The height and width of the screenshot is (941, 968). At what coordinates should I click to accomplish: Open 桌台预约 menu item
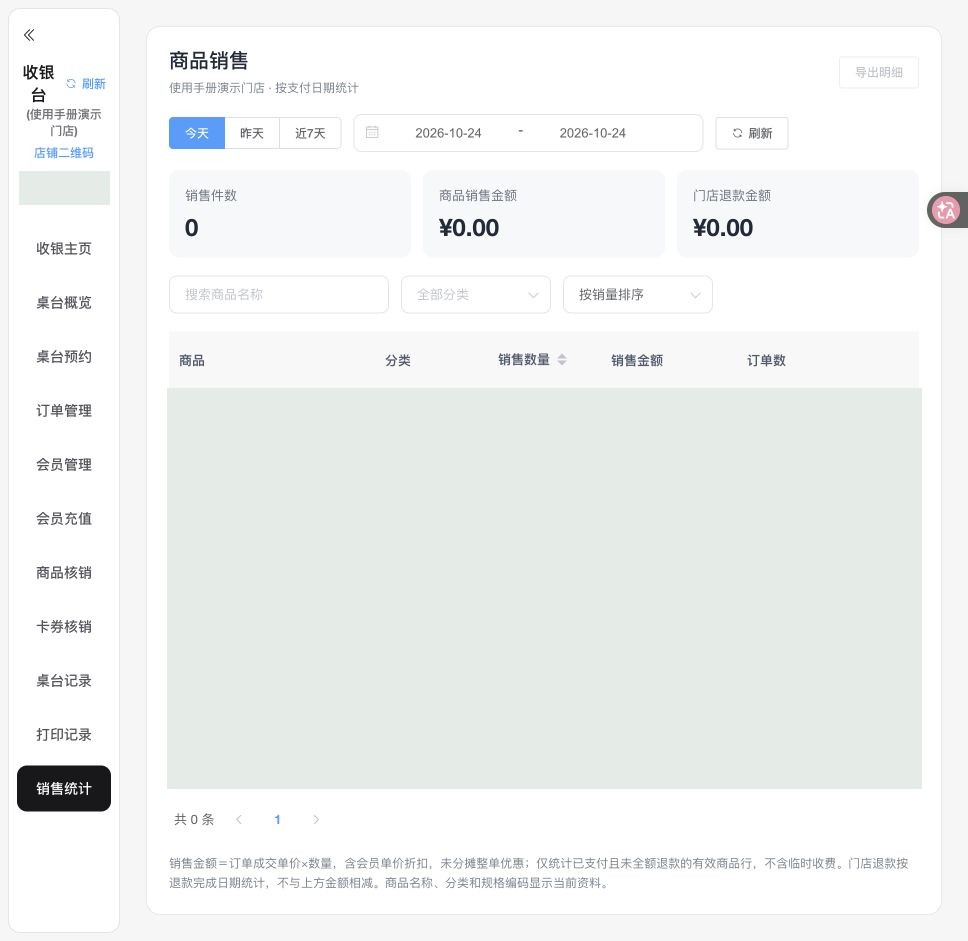click(64, 356)
